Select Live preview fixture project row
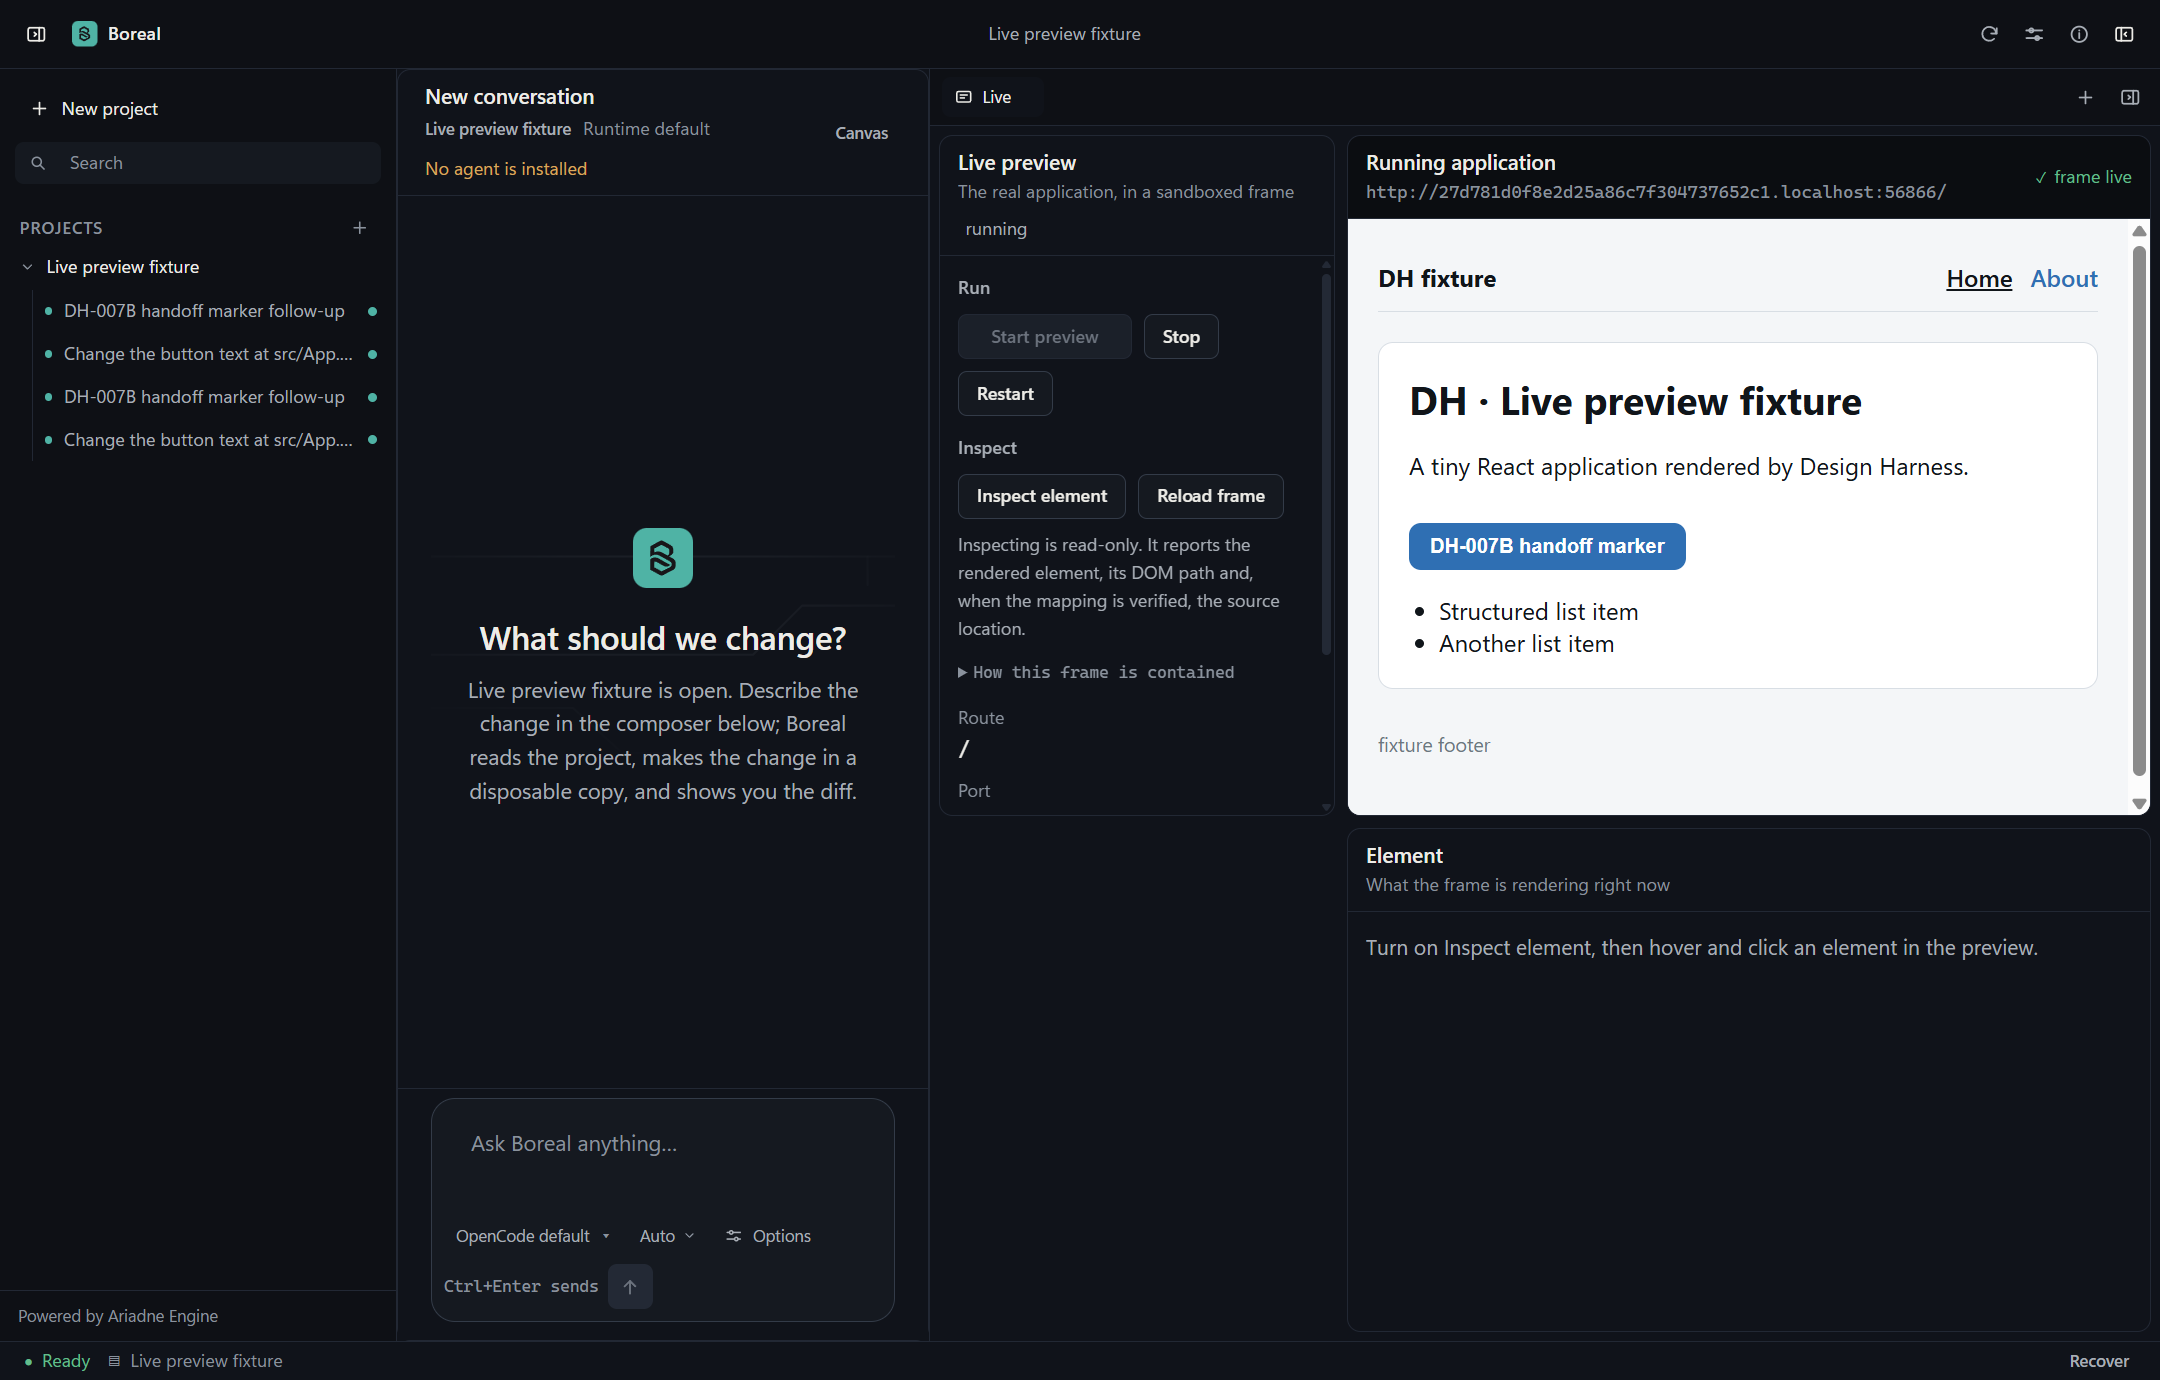This screenshot has height=1380, width=2160. click(198, 267)
